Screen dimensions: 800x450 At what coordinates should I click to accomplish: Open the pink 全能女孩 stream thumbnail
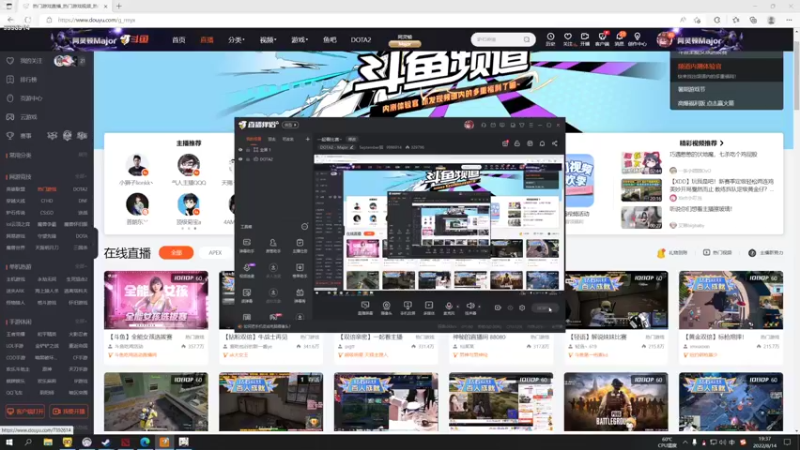[156, 300]
